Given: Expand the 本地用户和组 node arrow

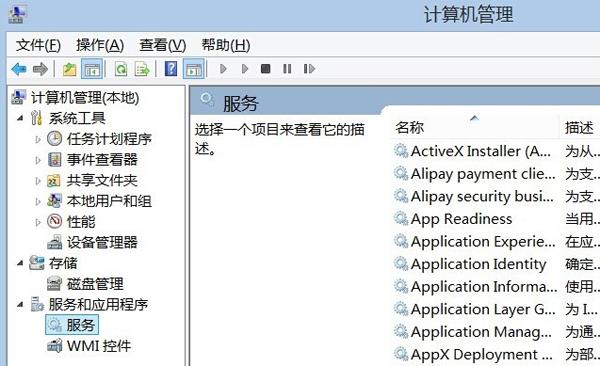Looking at the screenshot, I should pos(38,201).
